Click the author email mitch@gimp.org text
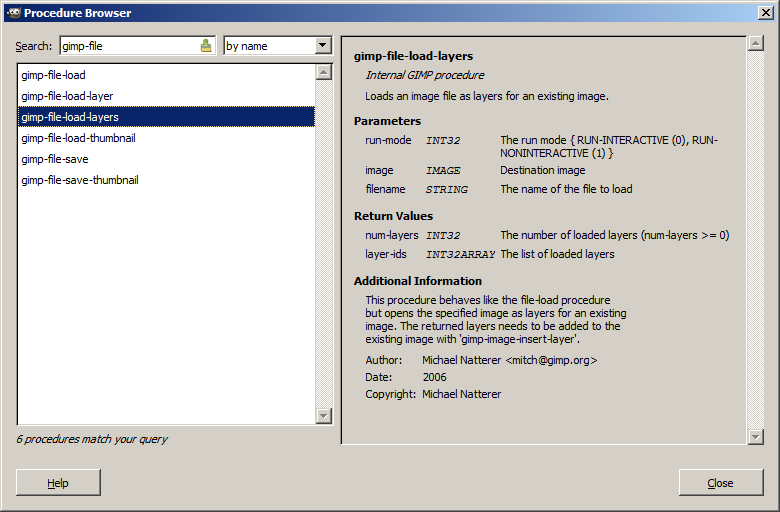 click(551, 360)
